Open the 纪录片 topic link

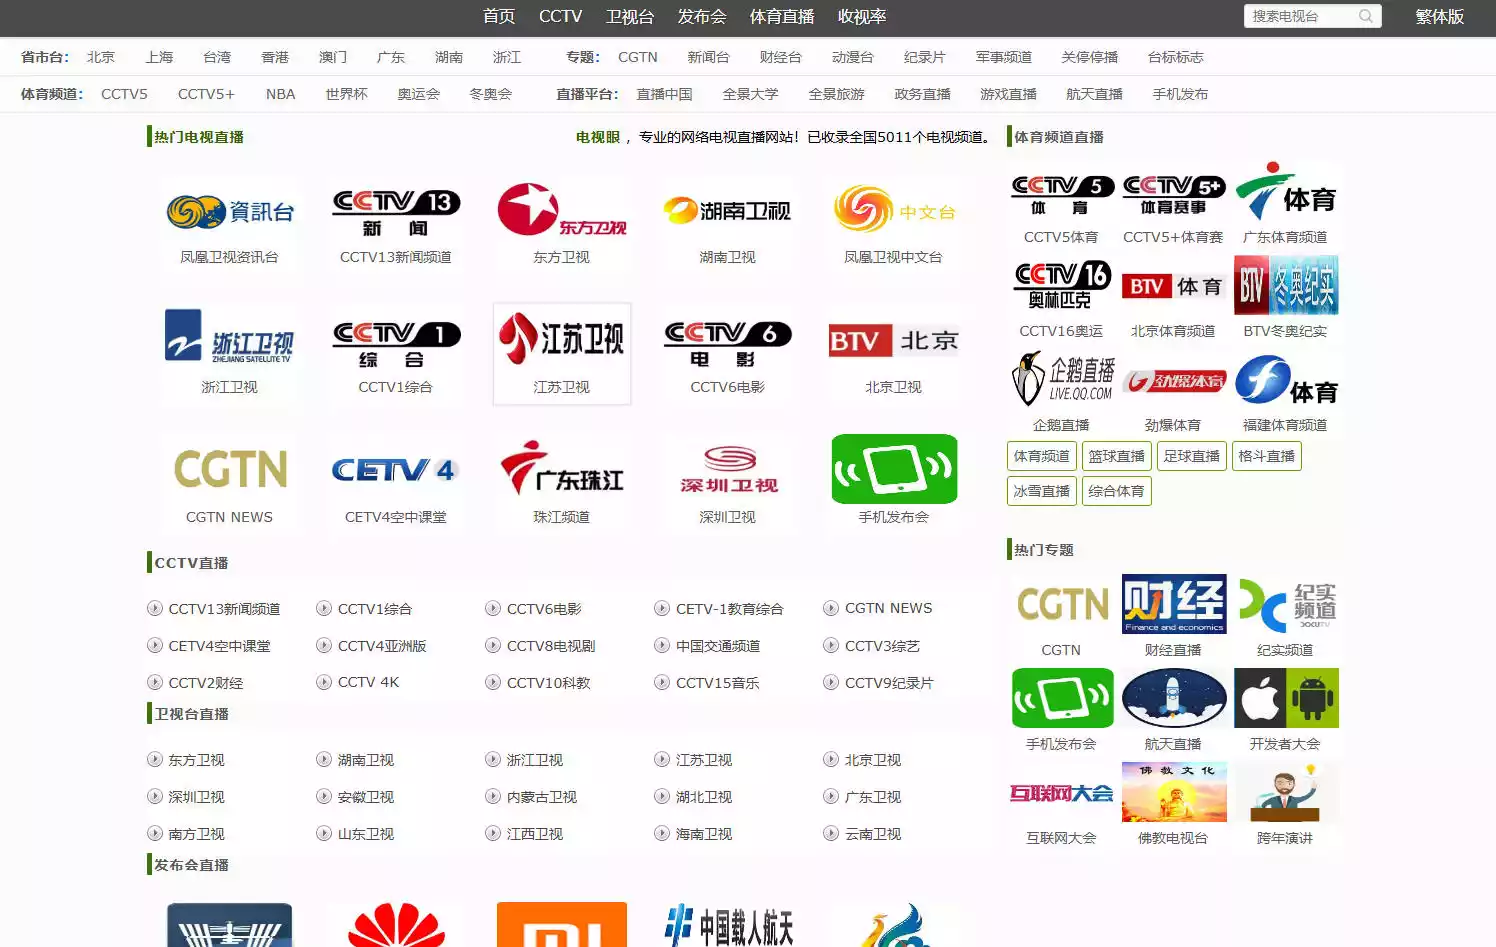pyautogui.click(x=925, y=57)
